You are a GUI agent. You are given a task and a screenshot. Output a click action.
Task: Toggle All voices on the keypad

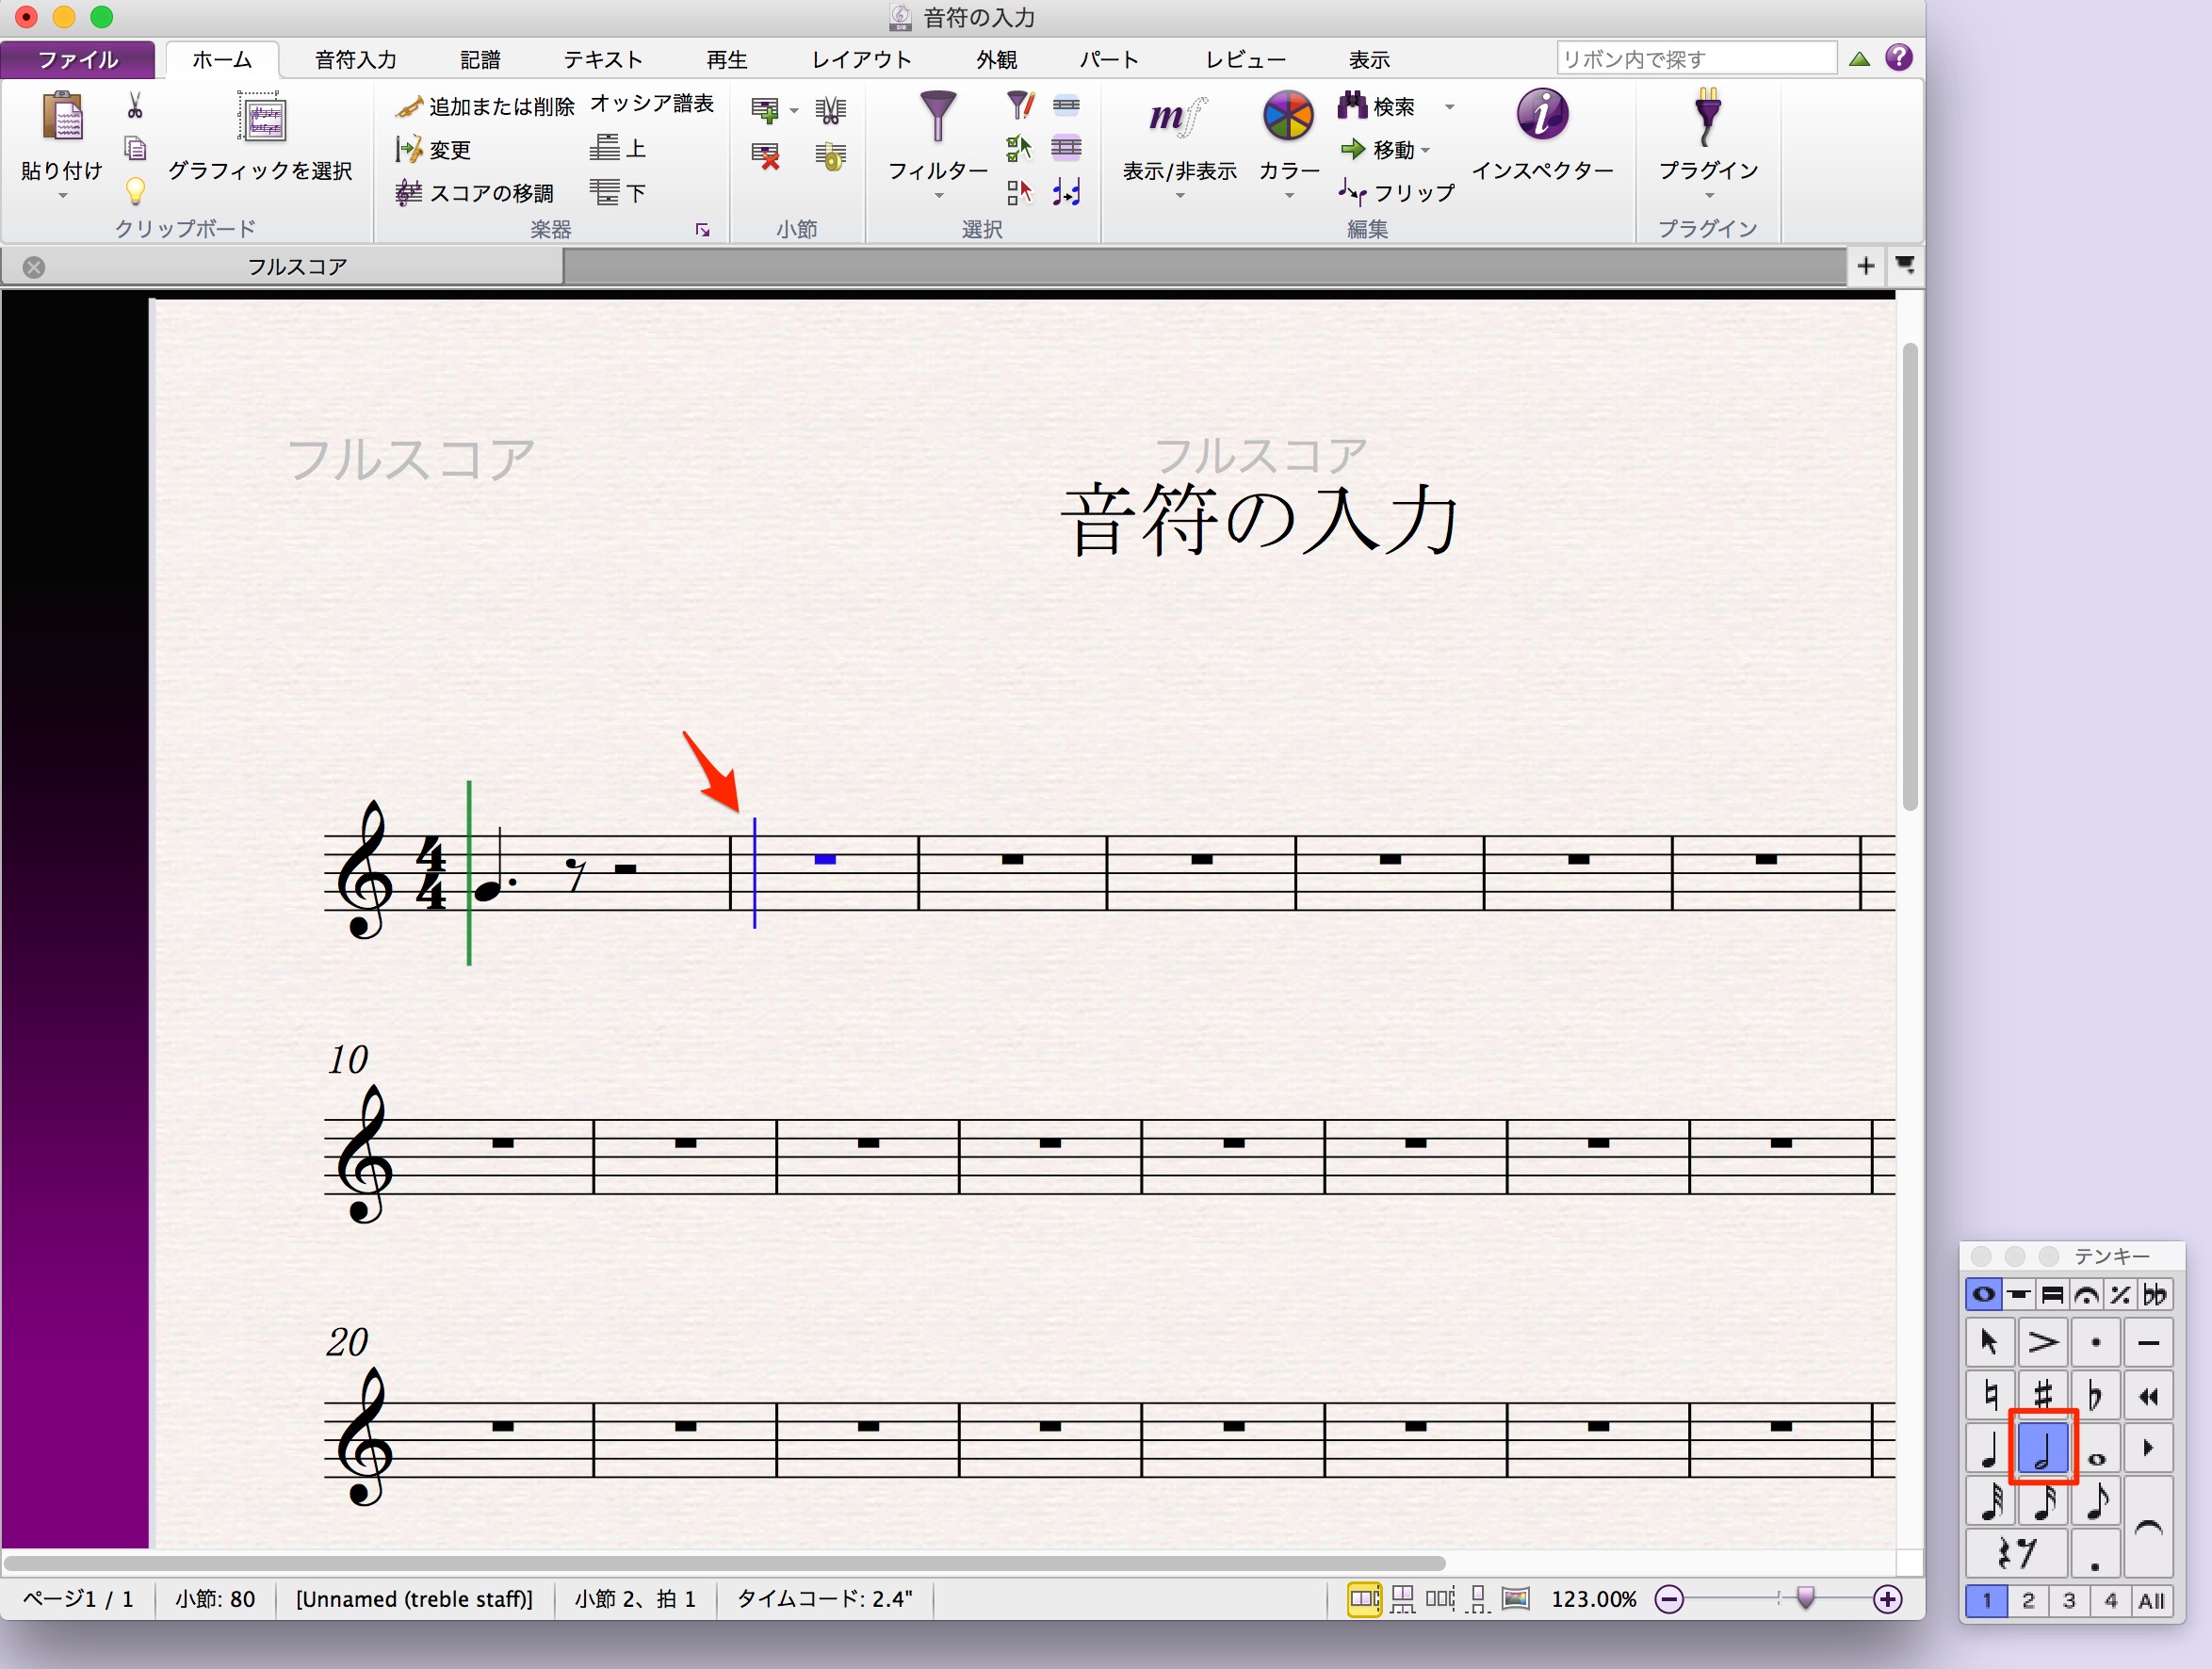[2151, 1600]
